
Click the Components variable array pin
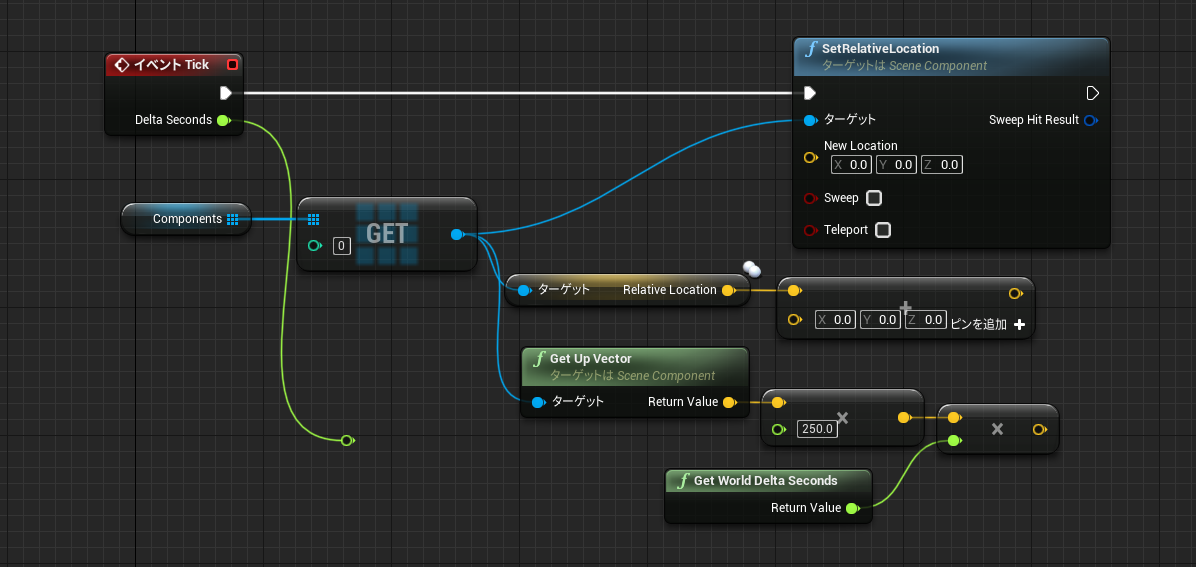(233, 219)
